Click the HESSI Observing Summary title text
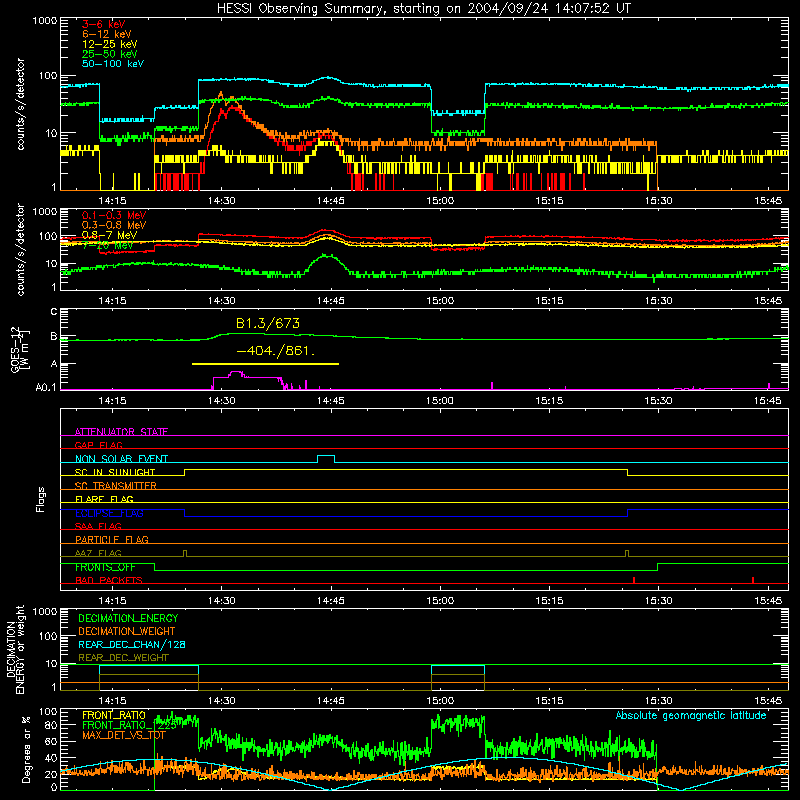The width and height of the screenshot is (800, 800). [423, 9]
